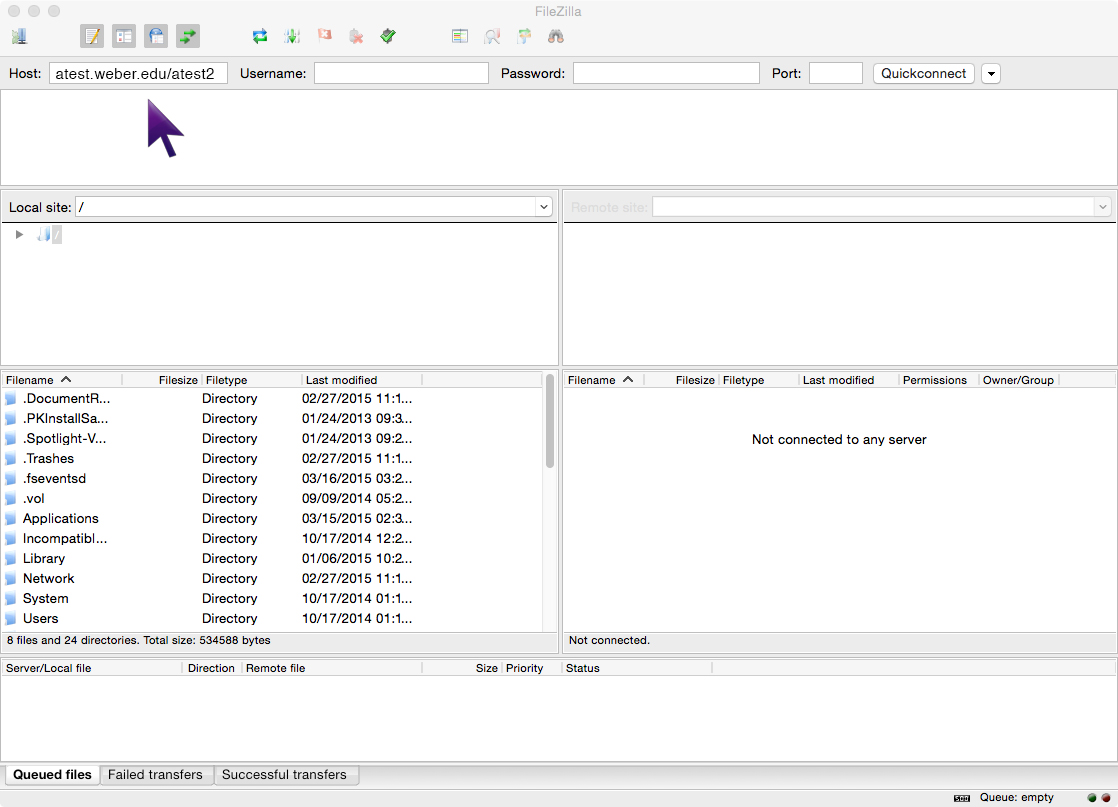Click the reconnect to last server icon

pos(388,37)
